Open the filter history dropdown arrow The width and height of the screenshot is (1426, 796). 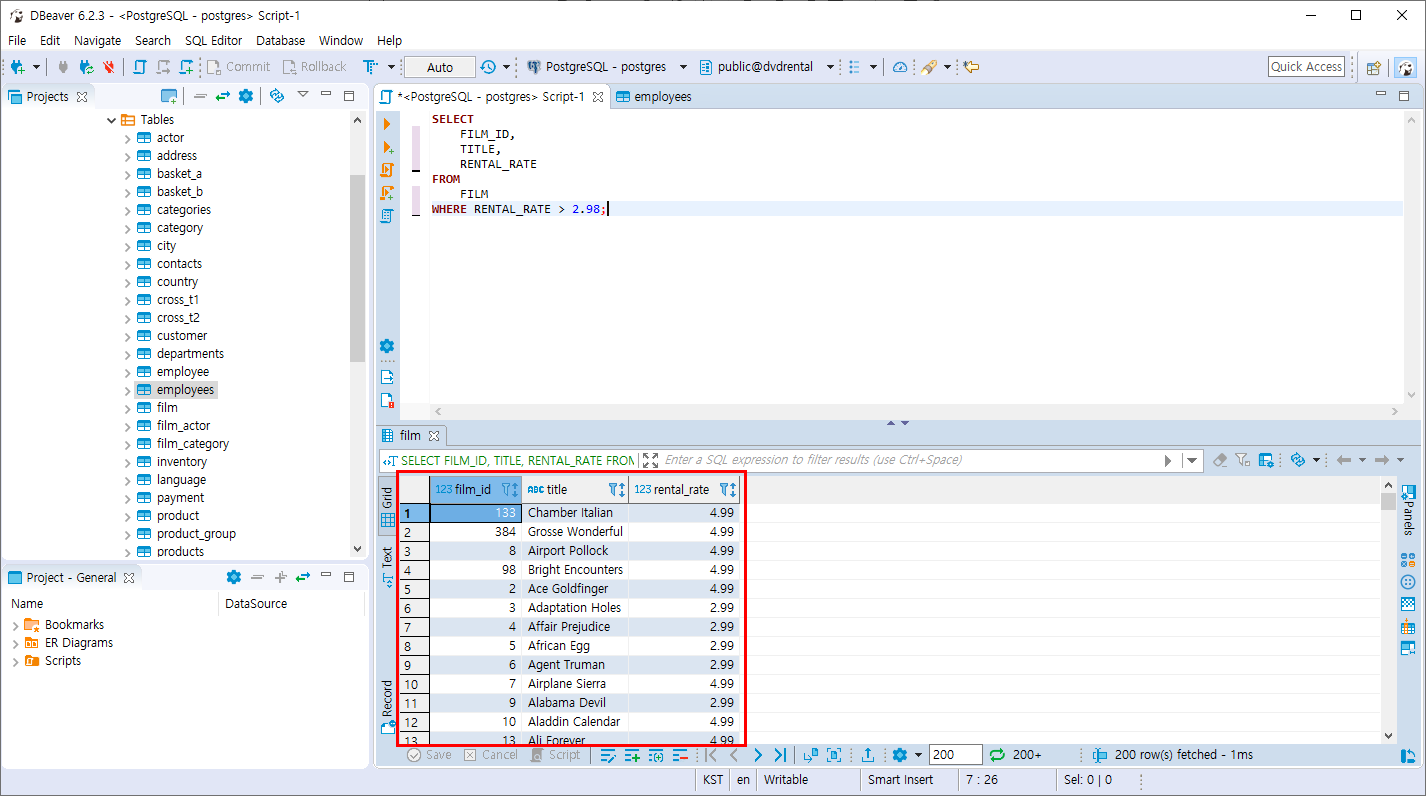[x=1191, y=460]
